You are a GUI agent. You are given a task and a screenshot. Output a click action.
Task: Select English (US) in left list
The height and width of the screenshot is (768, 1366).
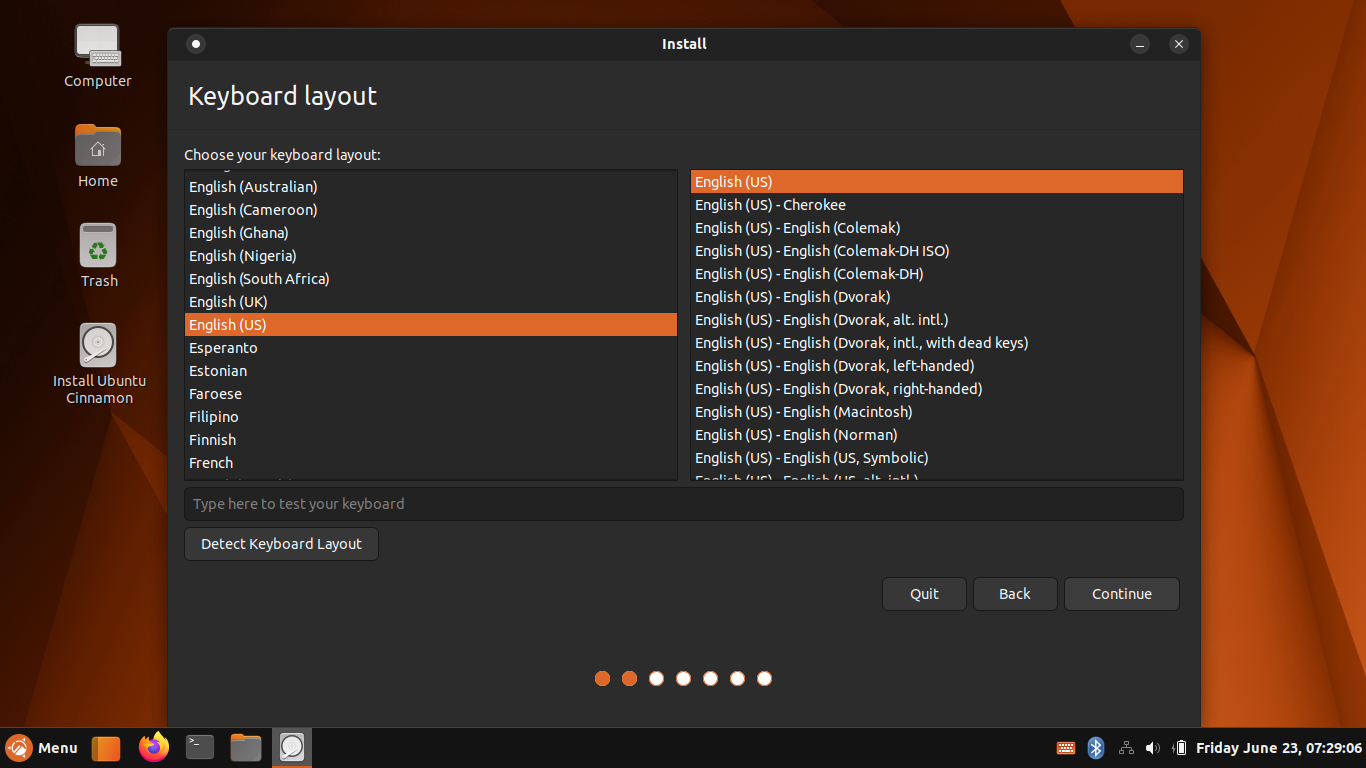click(431, 325)
